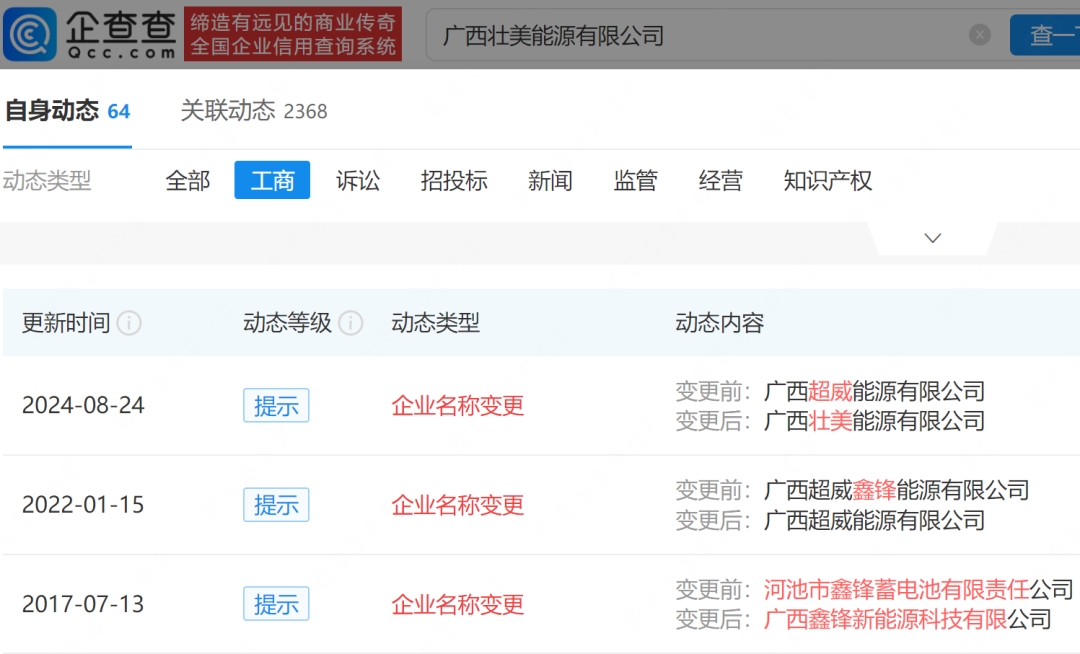Click the Qcc.com logo icon
The image size is (1080, 654).
click(31, 35)
